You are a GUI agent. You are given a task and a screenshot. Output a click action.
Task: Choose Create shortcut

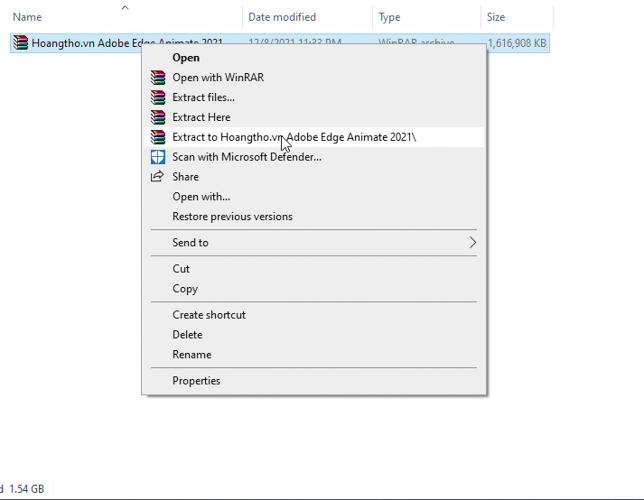(x=314, y=315)
